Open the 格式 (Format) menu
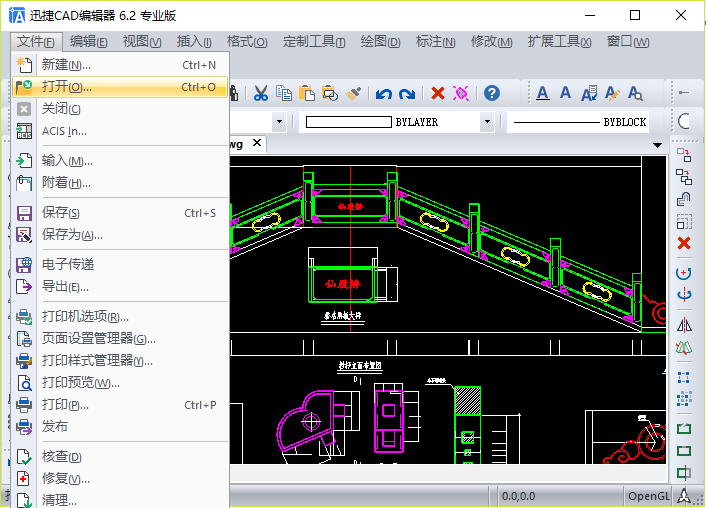 pyautogui.click(x=247, y=42)
